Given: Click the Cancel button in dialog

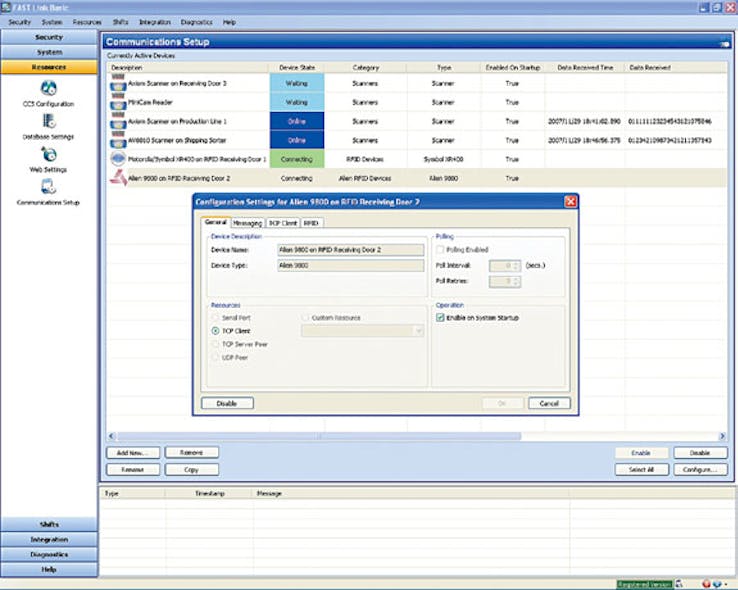Looking at the screenshot, I should point(549,403).
